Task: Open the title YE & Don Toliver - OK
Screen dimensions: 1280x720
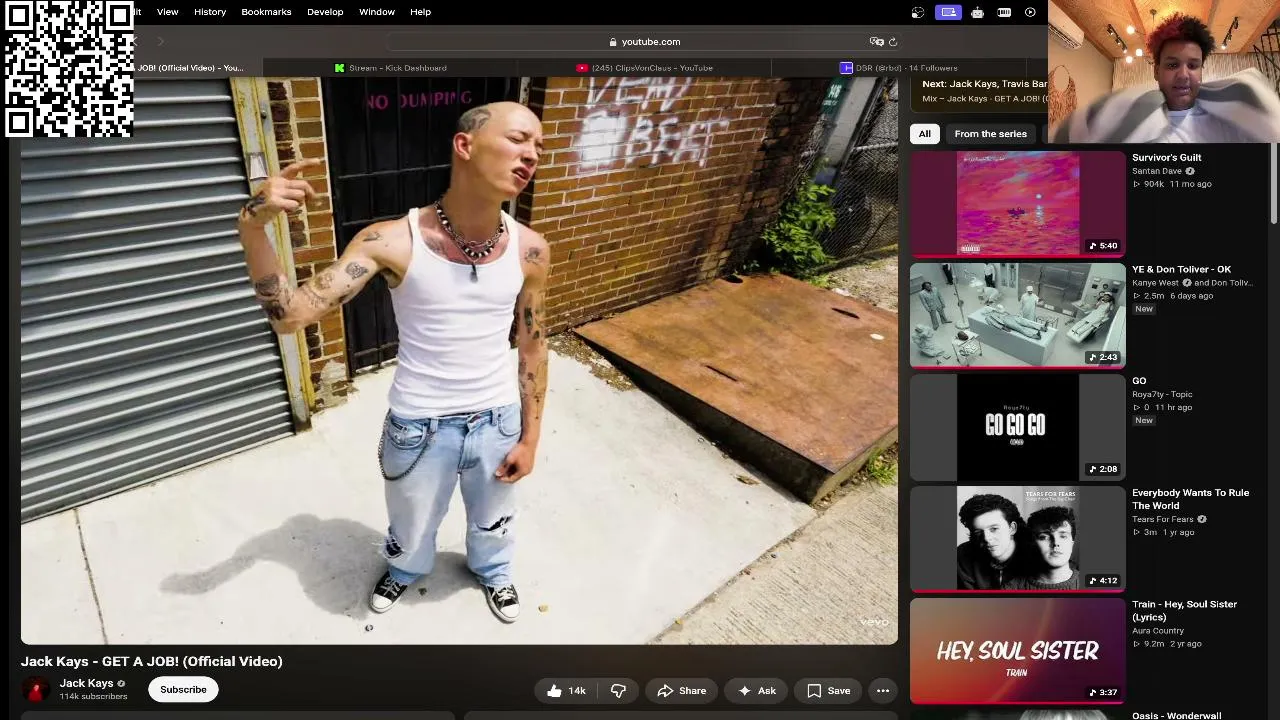Action: [x=1181, y=269]
